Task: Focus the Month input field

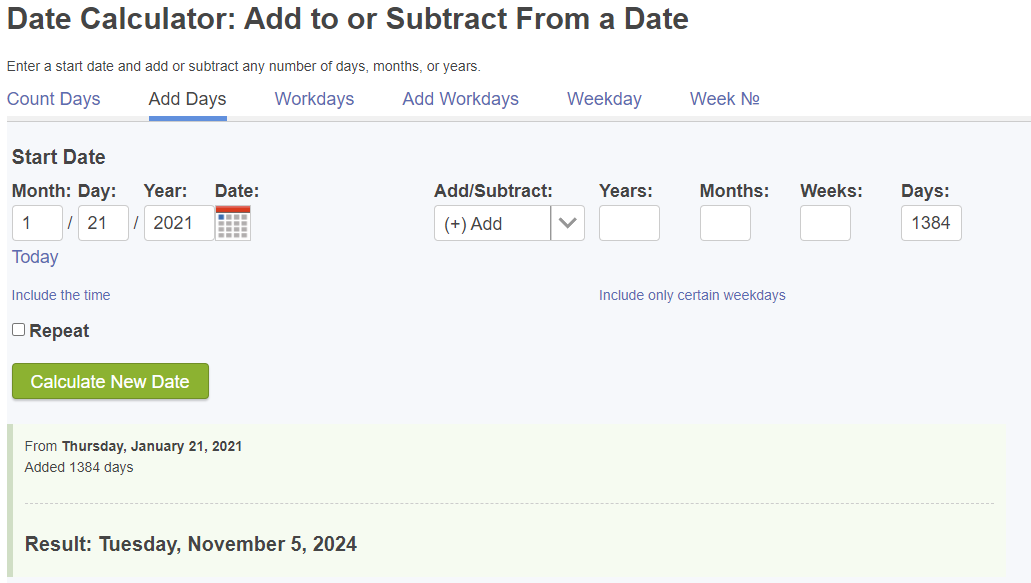Action: coord(37,223)
